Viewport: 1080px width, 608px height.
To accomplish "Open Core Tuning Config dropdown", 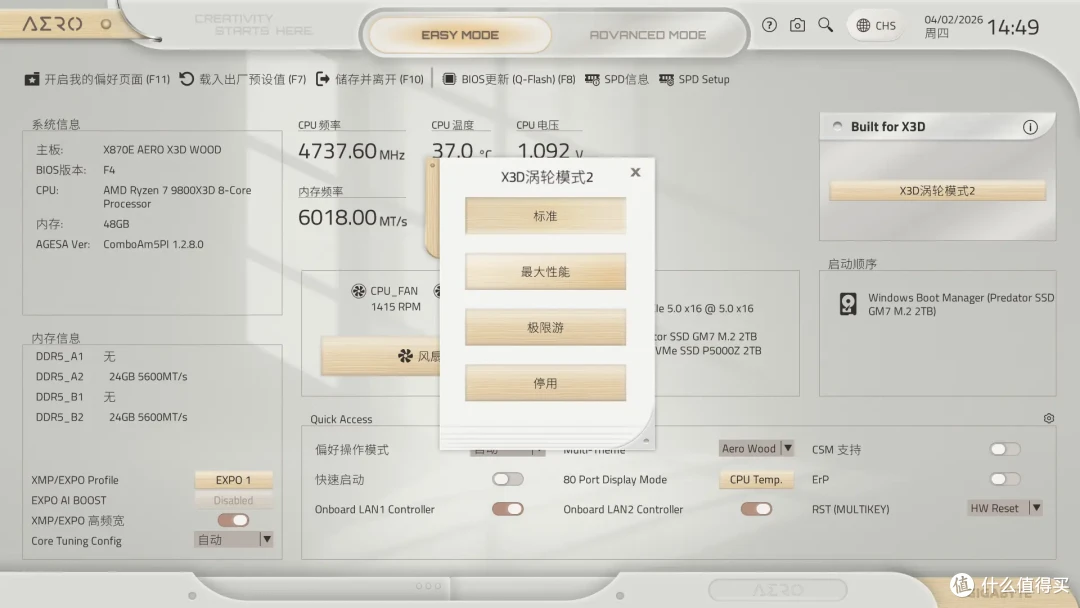I will tap(233, 540).
